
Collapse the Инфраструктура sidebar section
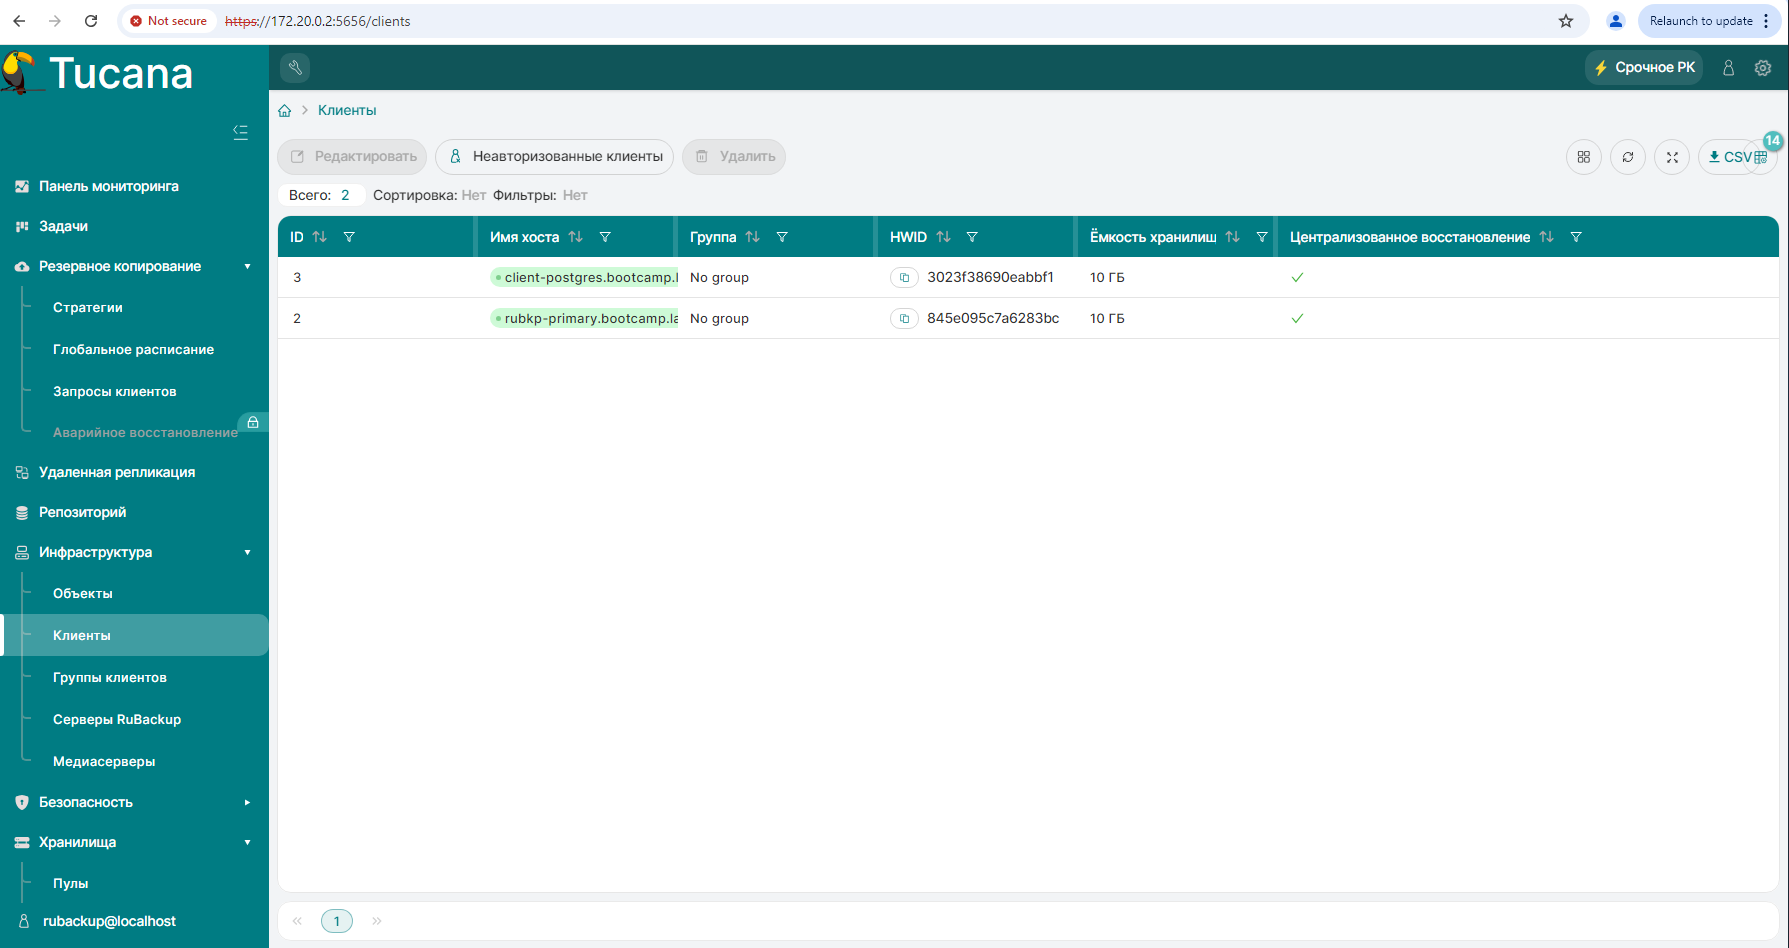(x=247, y=553)
